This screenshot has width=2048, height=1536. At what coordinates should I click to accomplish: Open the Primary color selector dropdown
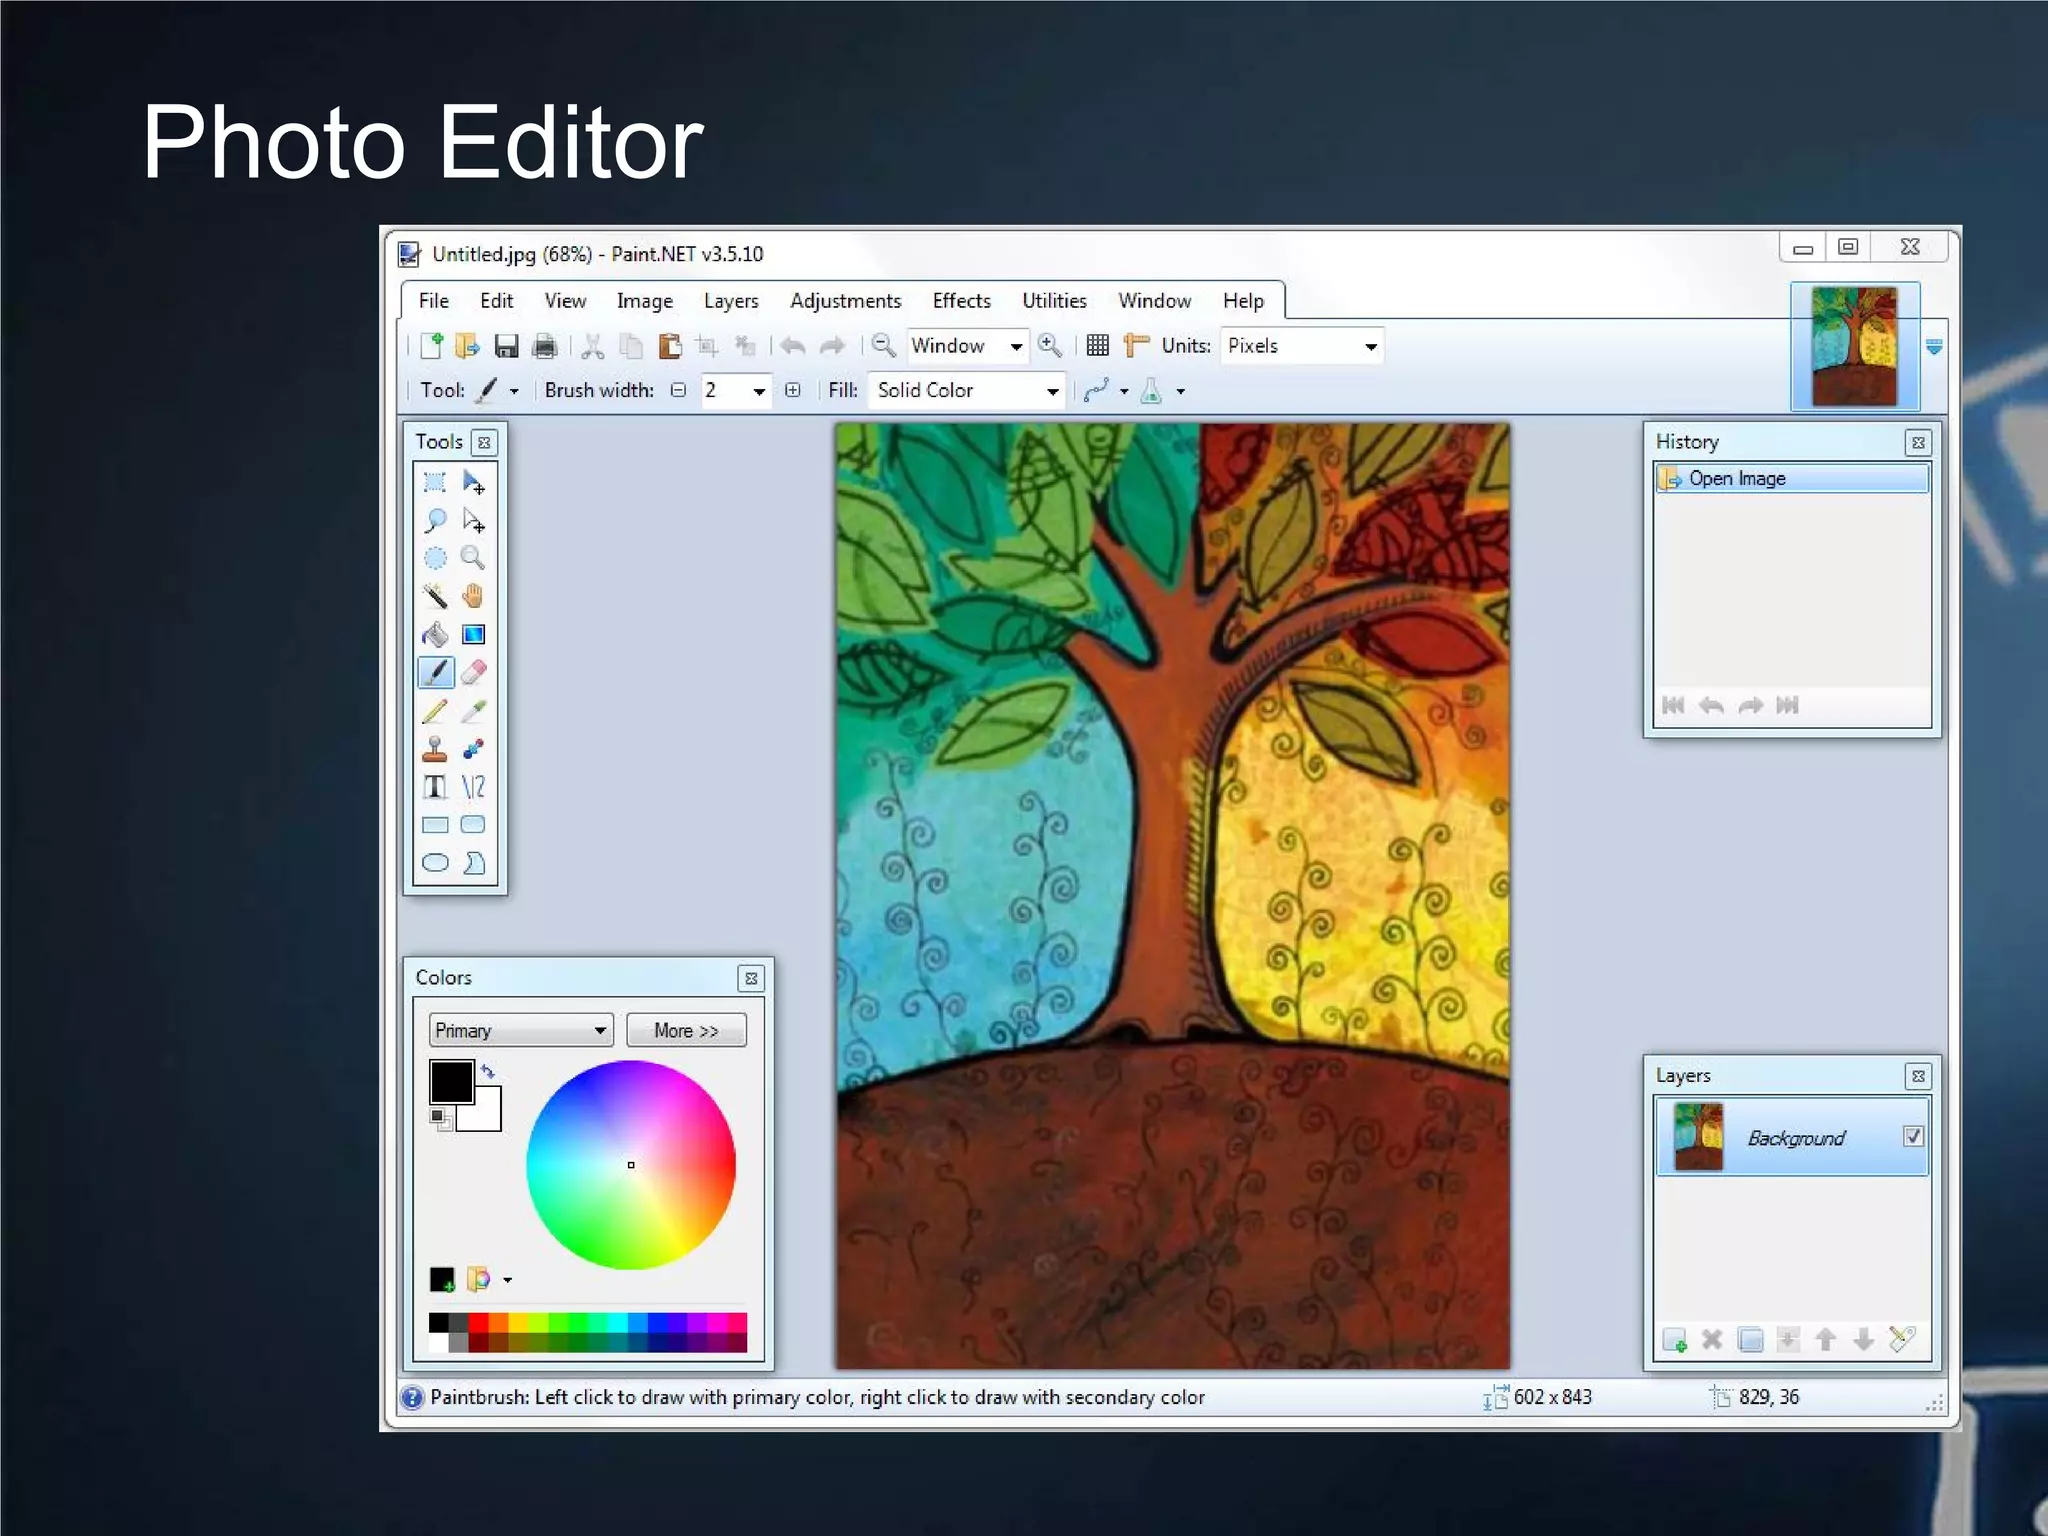point(521,1030)
